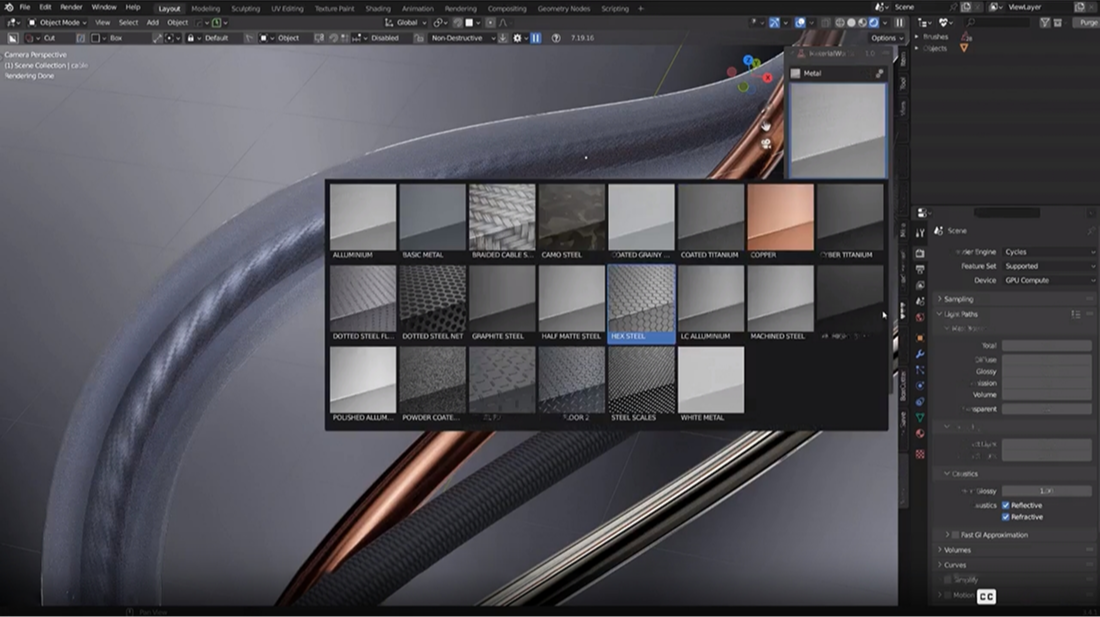This screenshot has width=1100, height=617.
Task: Open the outliner filter icon
Action: pos(1044,22)
